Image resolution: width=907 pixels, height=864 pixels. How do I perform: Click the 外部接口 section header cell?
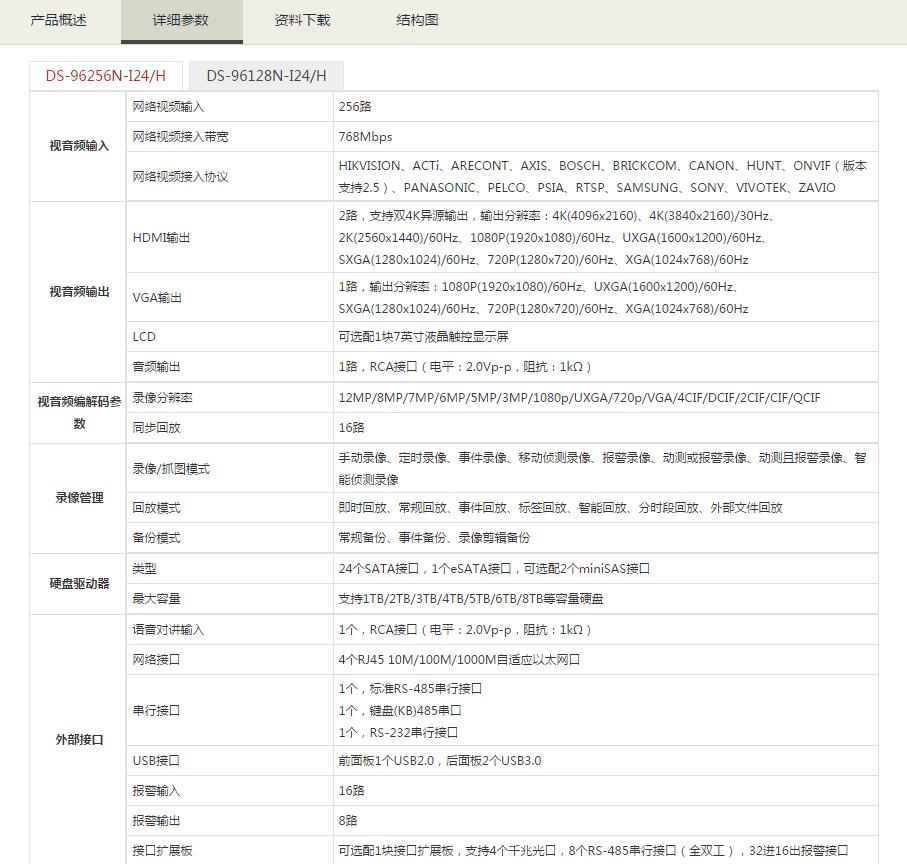tap(79, 740)
